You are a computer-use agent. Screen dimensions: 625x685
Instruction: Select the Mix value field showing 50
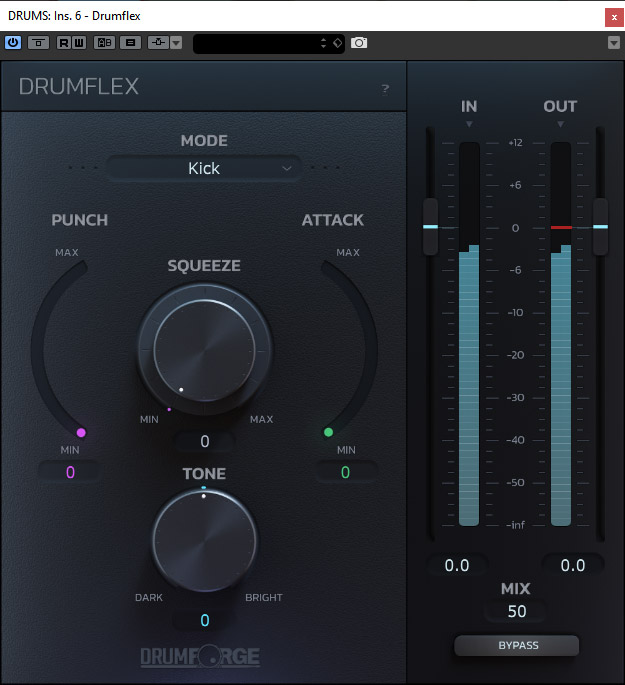point(517,611)
